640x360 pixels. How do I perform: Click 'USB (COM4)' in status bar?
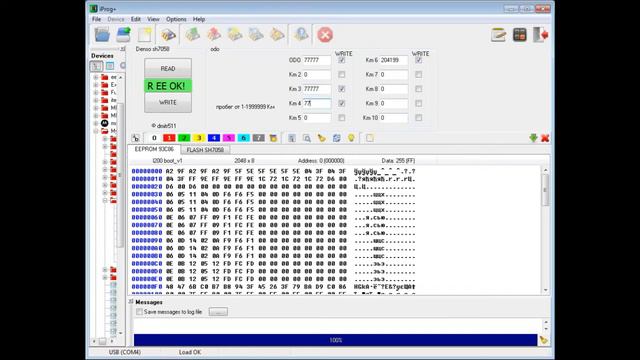124,352
